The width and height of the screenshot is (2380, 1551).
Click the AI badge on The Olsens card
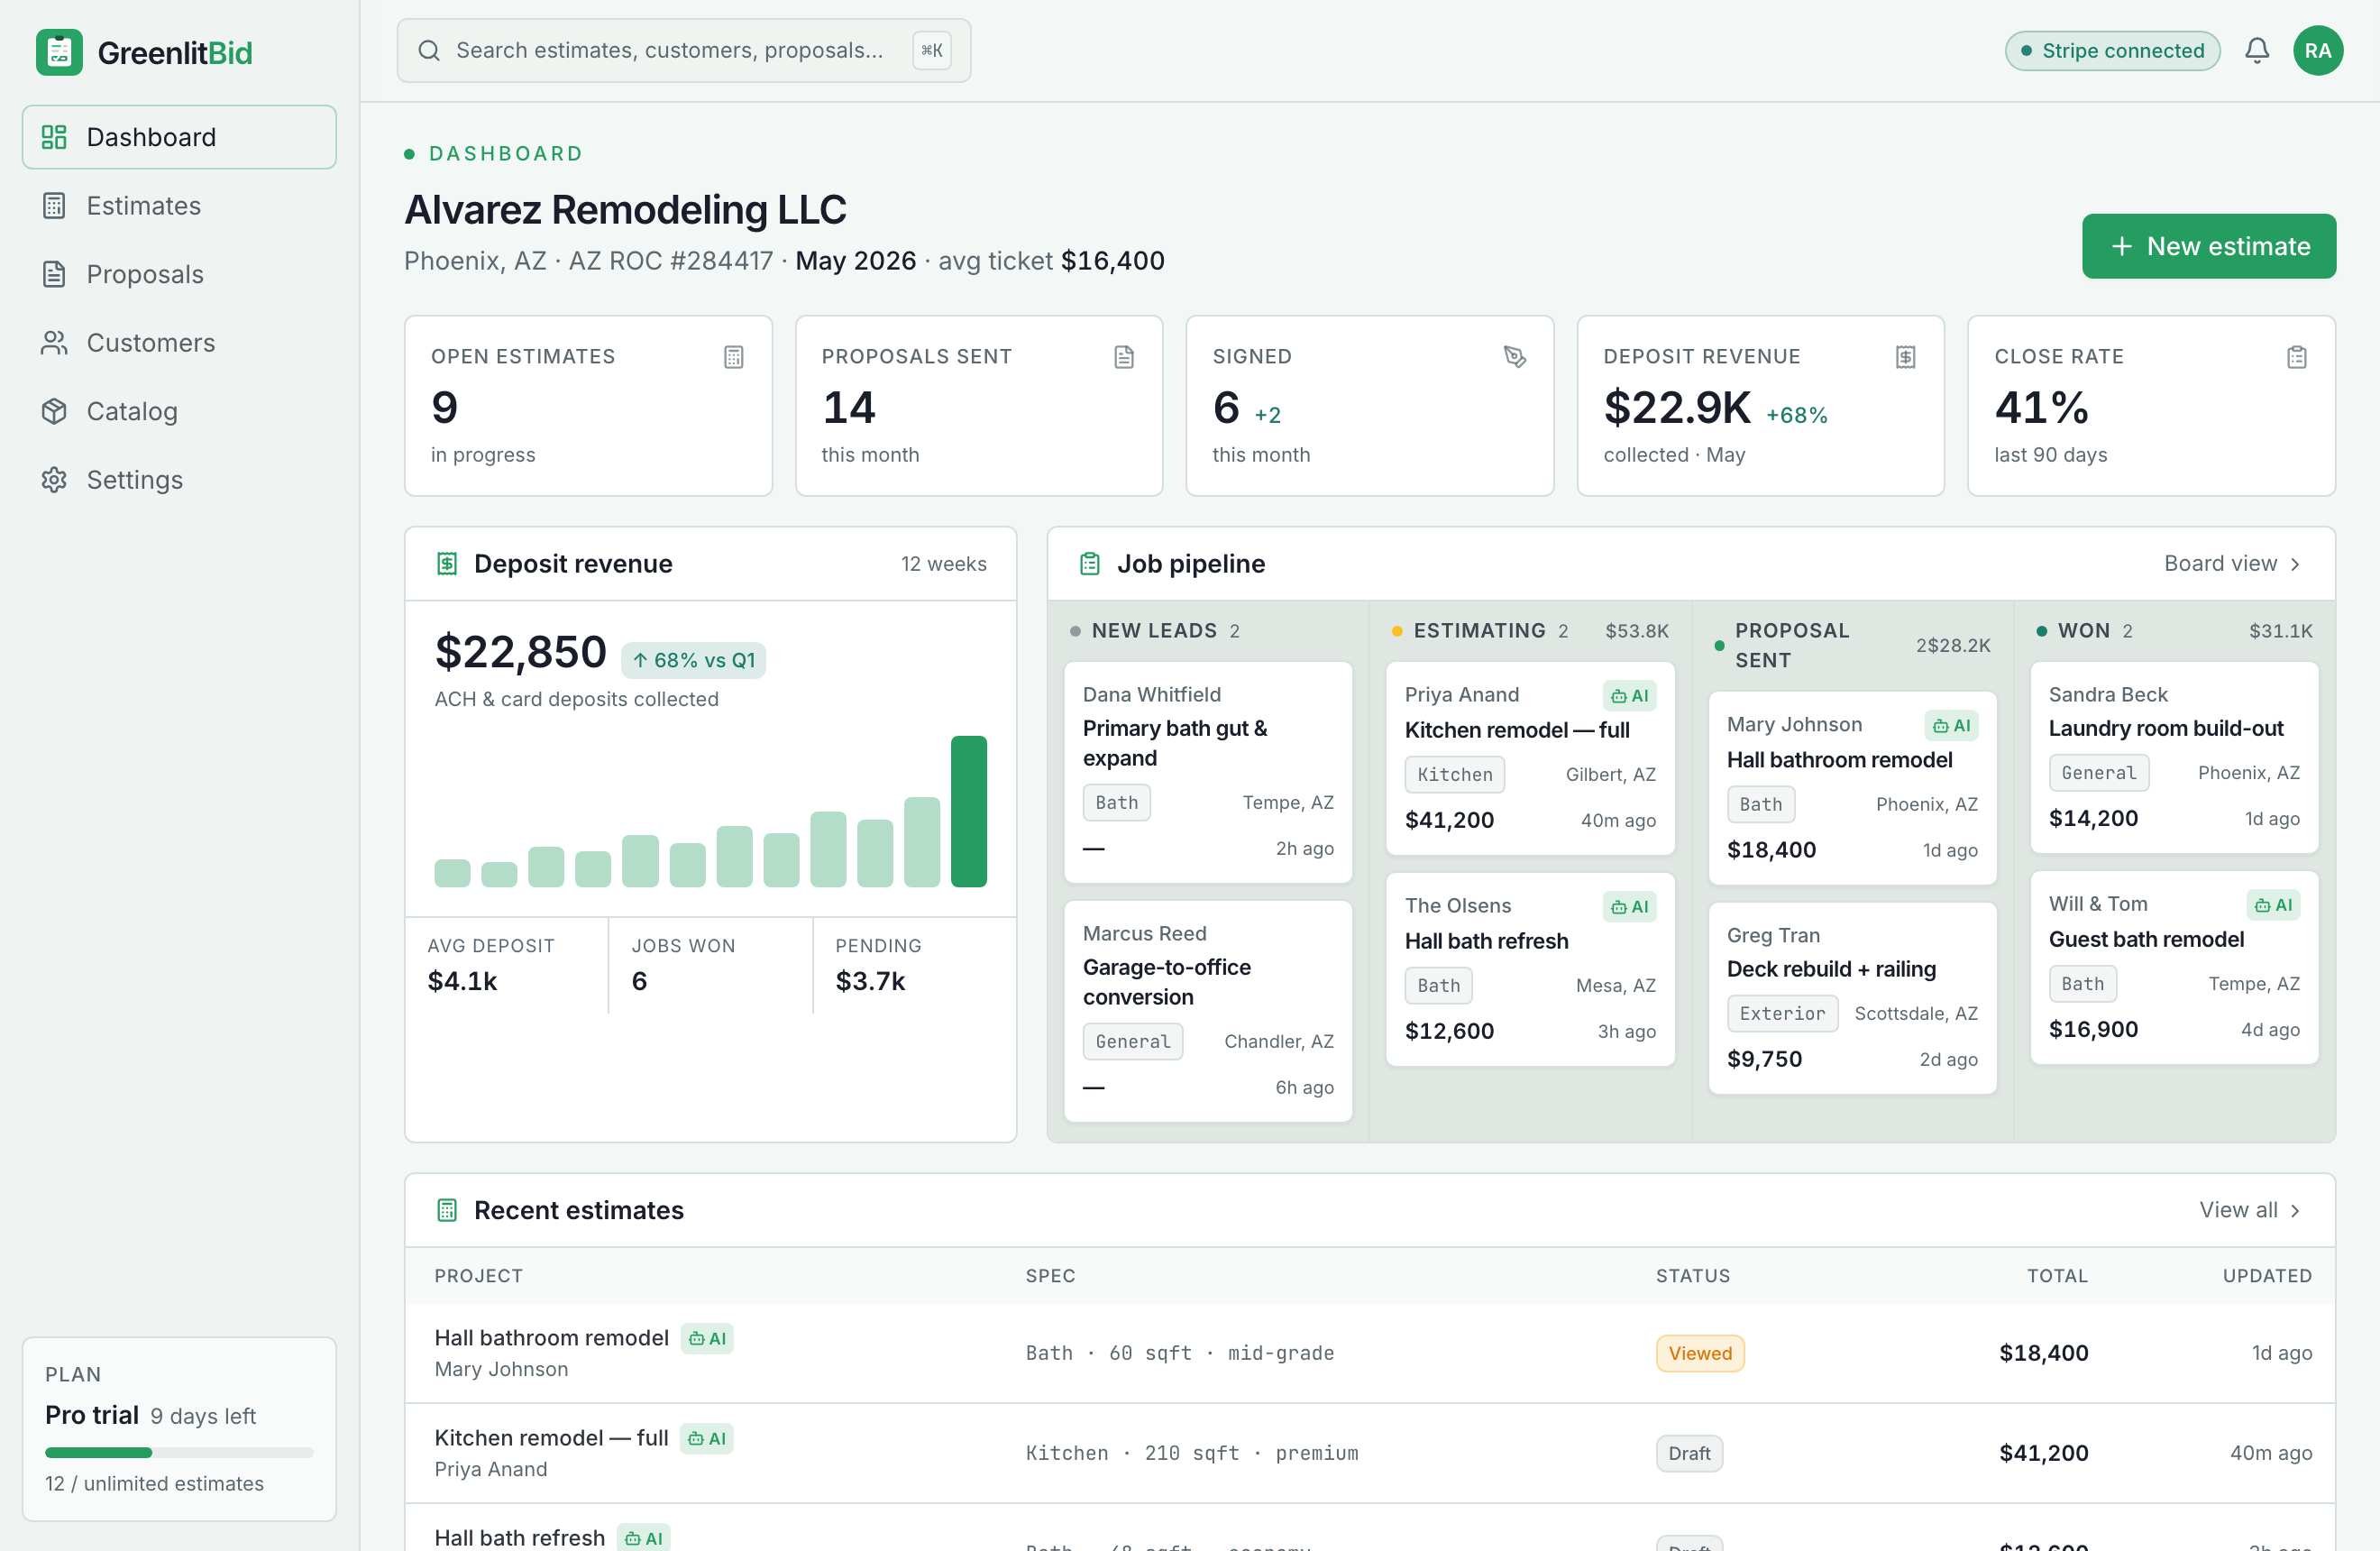[x=1629, y=907]
